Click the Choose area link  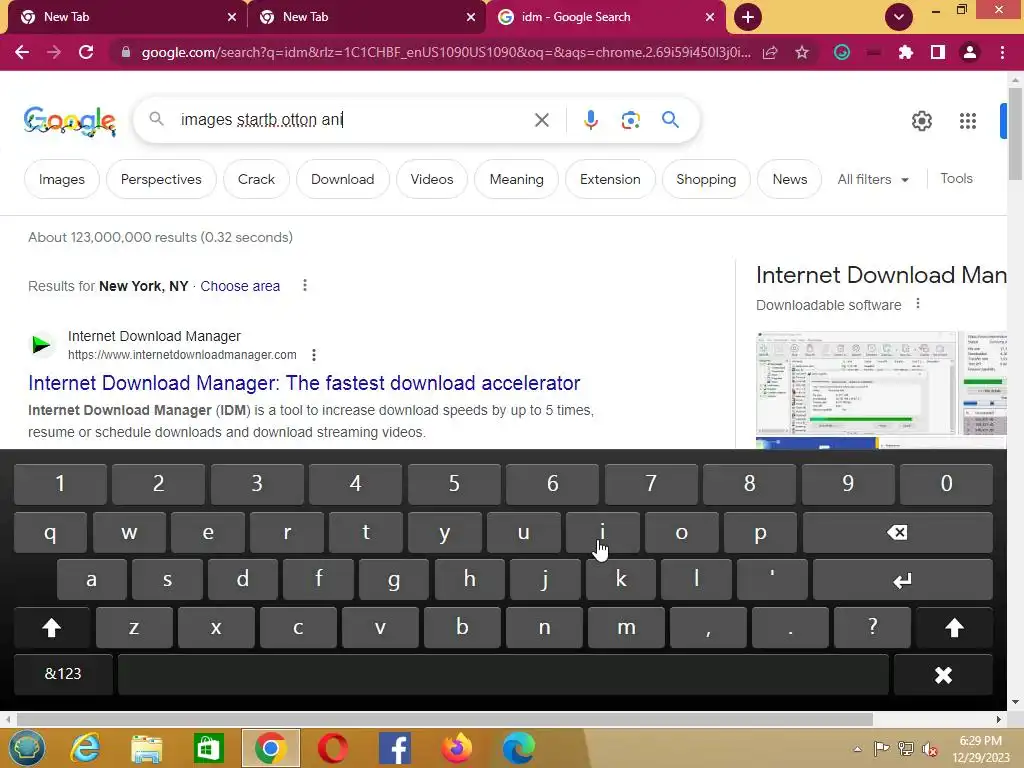pyautogui.click(x=240, y=286)
